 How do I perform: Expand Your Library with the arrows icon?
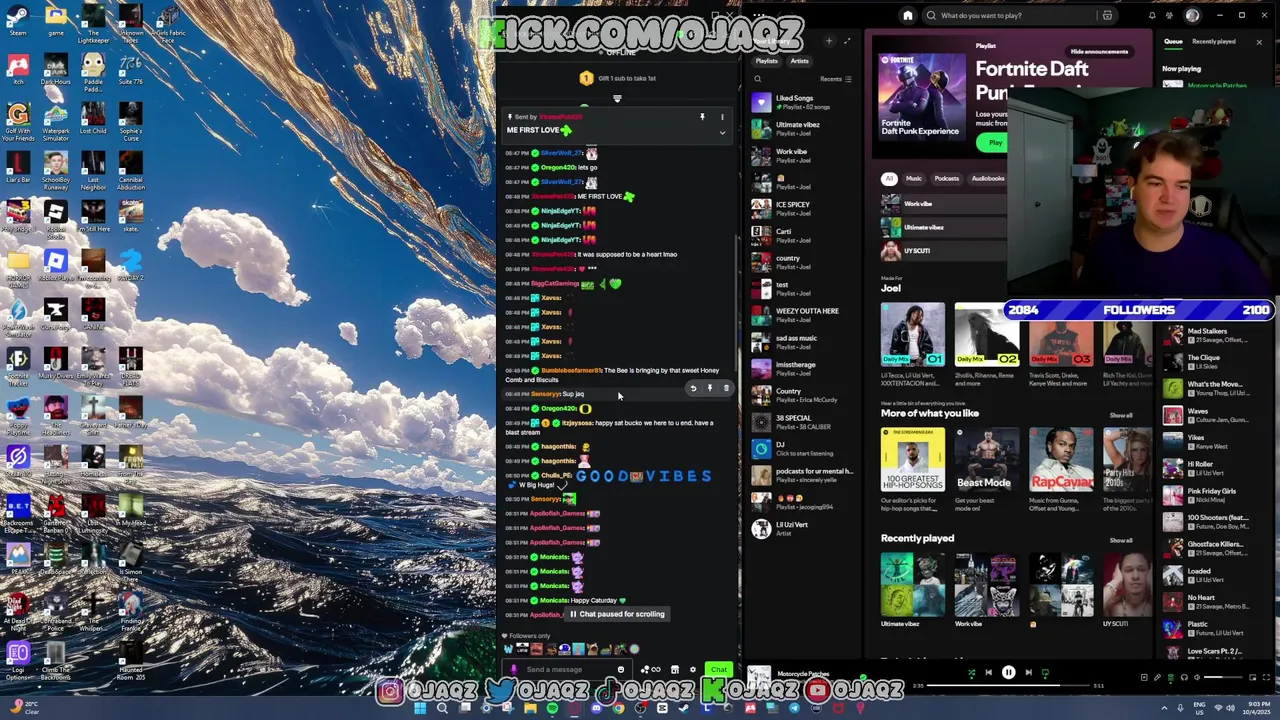847,41
